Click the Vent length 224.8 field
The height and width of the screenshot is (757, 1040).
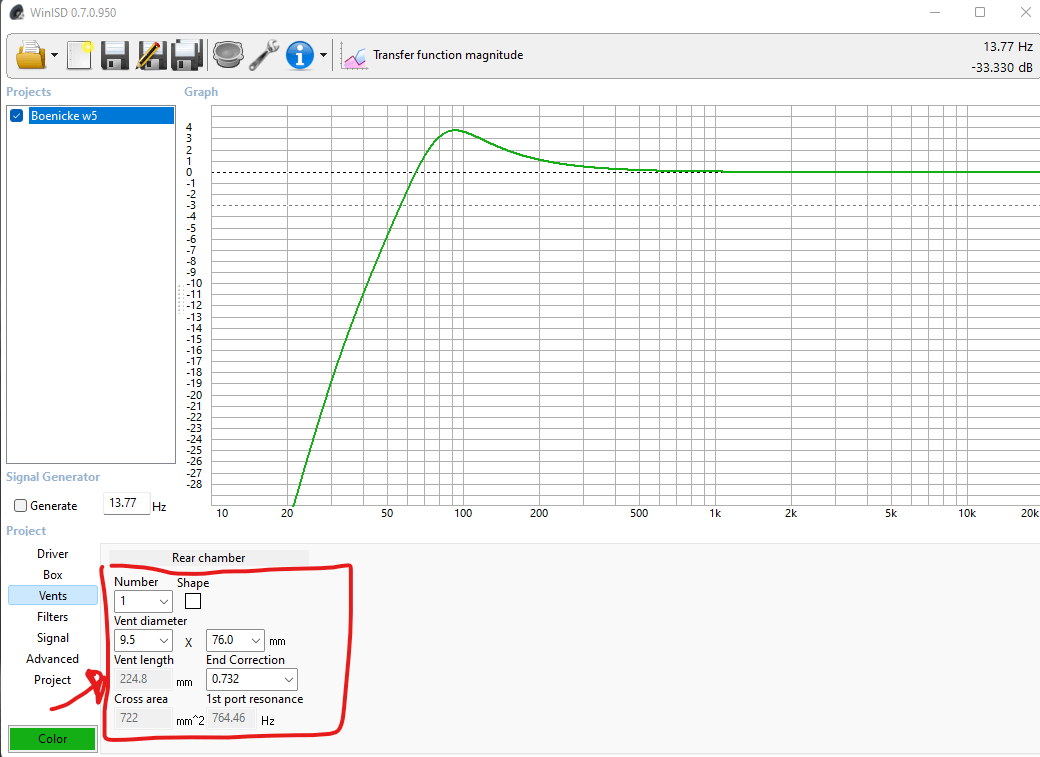coord(143,679)
